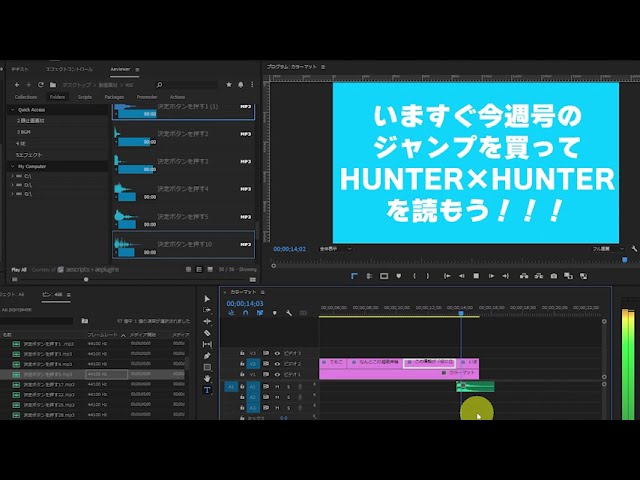640x480 pixels.
Task: Toggle eye visibility of ビデオ2 track
Action: (277, 364)
